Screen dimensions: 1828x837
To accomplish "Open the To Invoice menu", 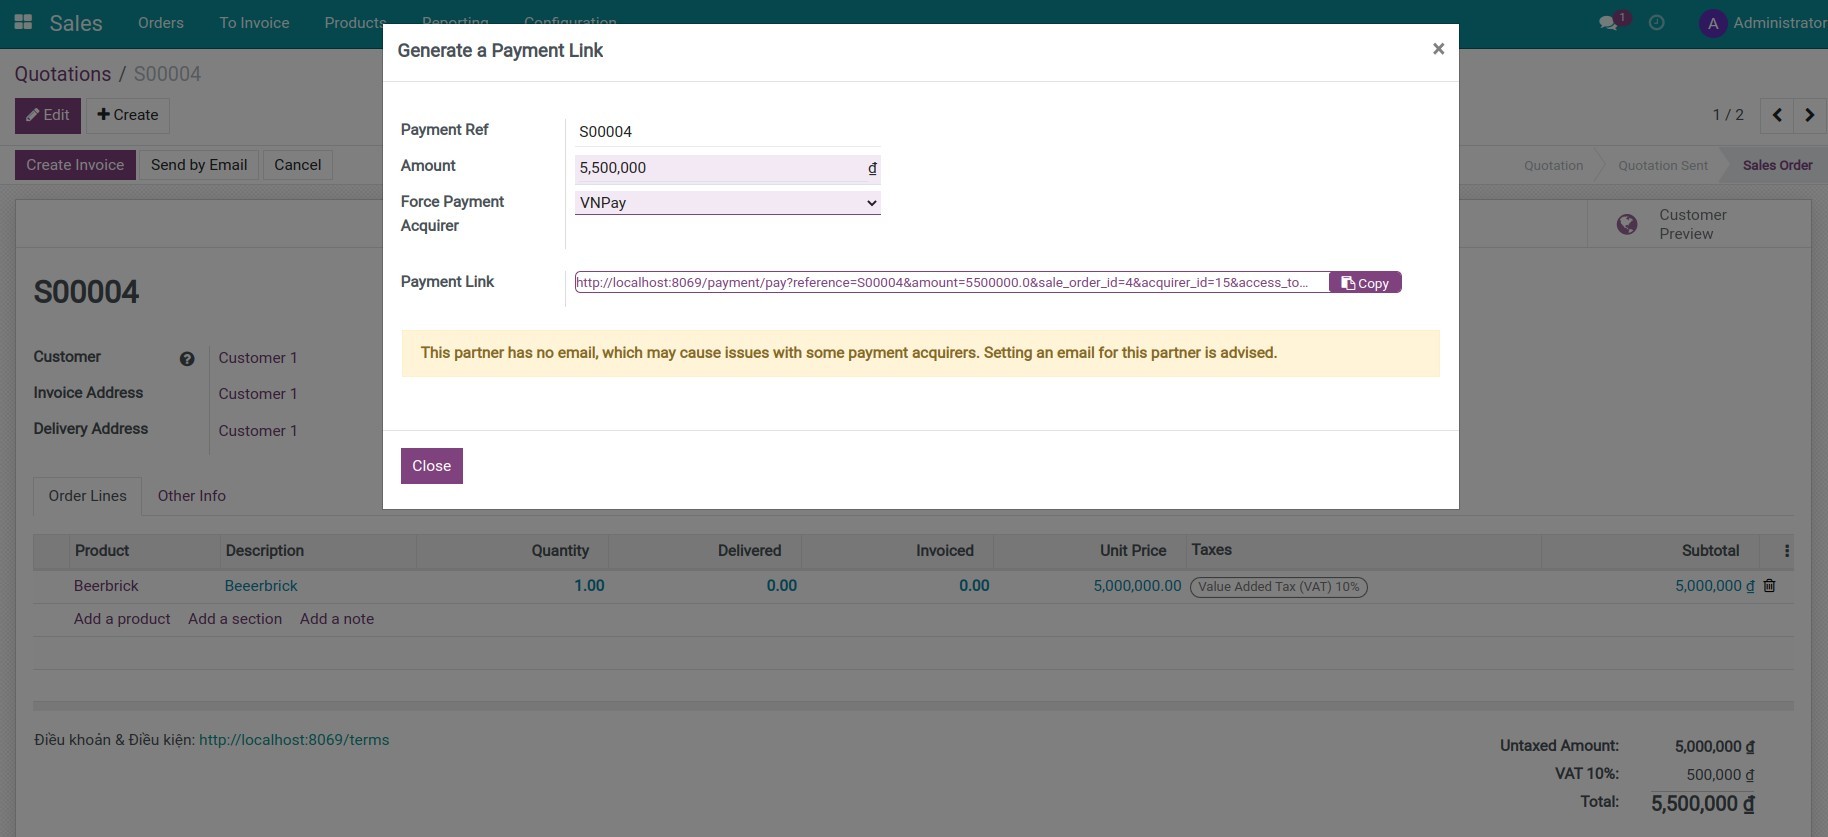I will pos(254,23).
